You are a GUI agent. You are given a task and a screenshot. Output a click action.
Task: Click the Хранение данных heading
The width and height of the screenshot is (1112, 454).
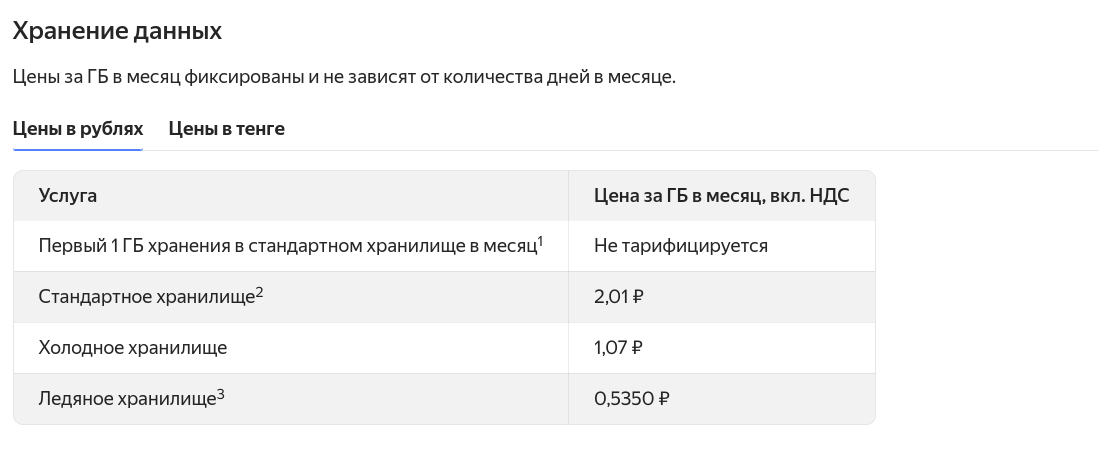pyautogui.click(x=117, y=31)
